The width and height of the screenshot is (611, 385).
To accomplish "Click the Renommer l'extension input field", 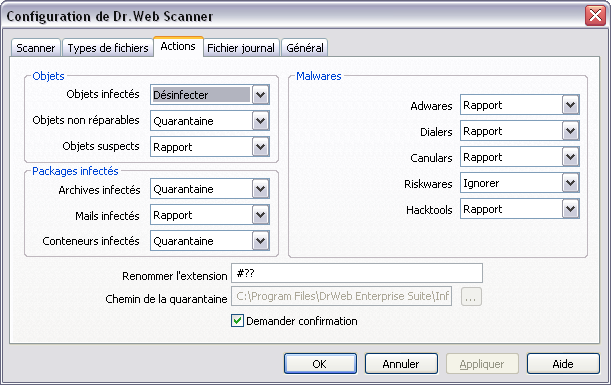I will coord(357,273).
